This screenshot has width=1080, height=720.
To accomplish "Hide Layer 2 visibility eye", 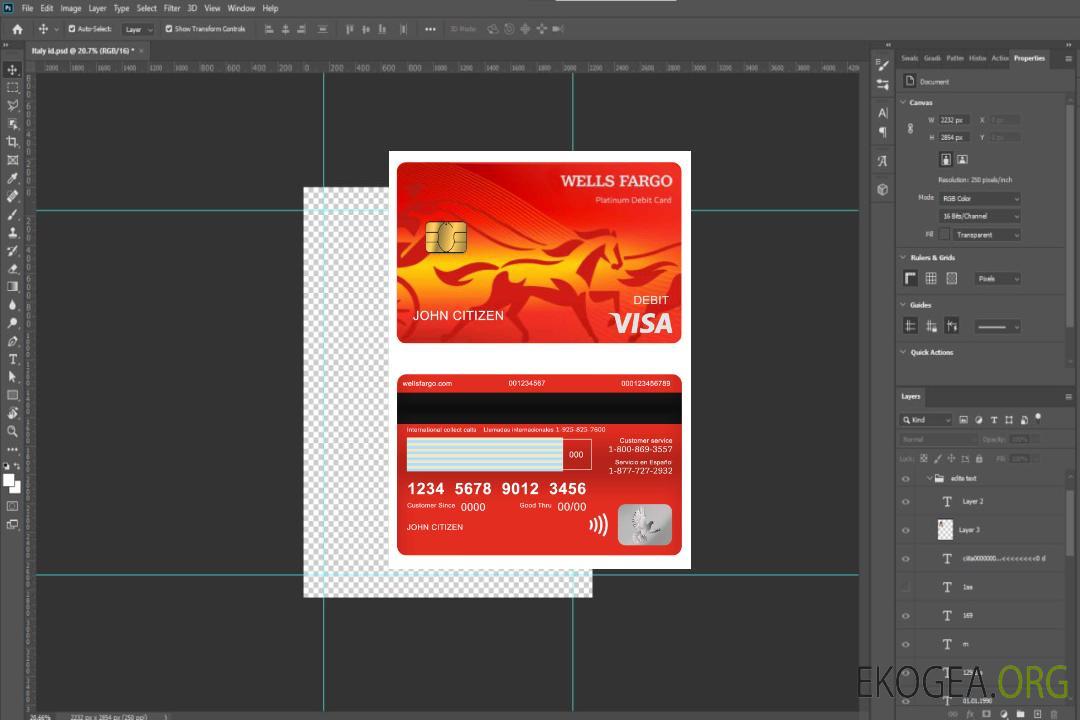I will pyautogui.click(x=906, y=502).
